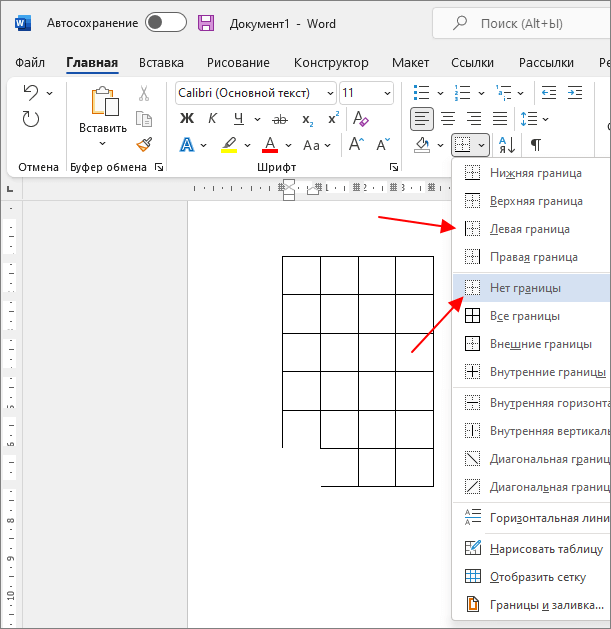
Task: Click the Word application icon
Action: click(x=22, y=23)
